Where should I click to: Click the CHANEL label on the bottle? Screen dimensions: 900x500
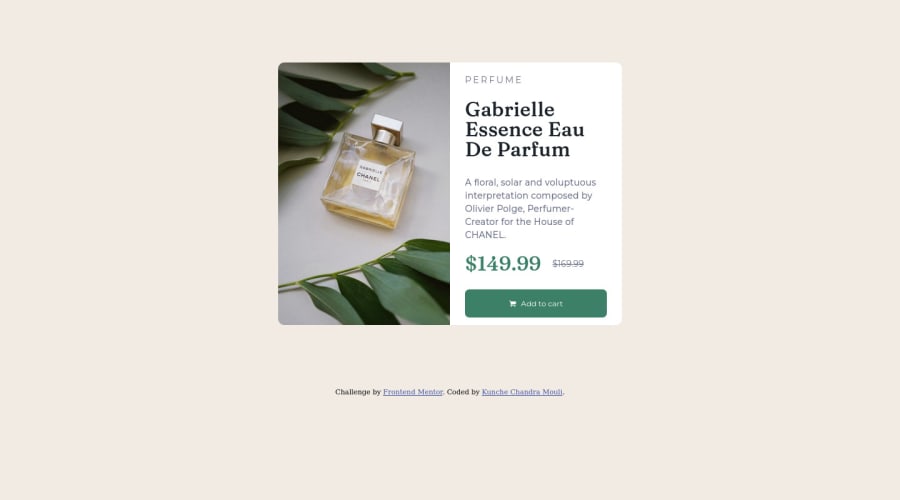pyautogui.click(x=368, y=176)
